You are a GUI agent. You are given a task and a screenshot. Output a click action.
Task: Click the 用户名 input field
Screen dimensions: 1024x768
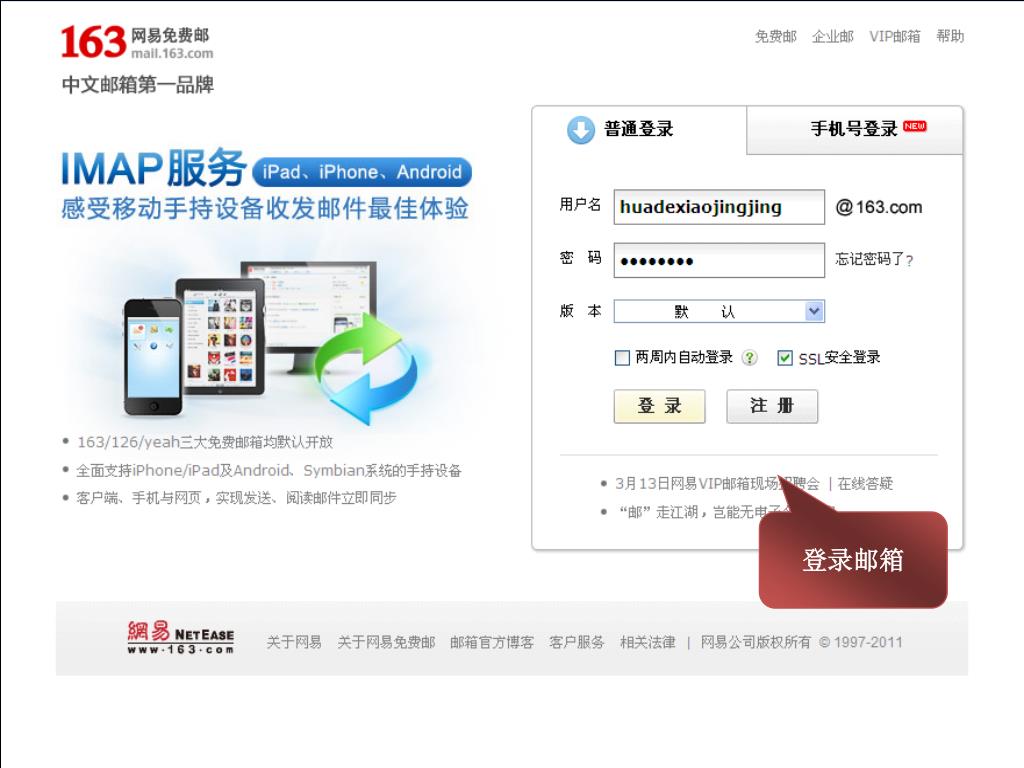719,207
